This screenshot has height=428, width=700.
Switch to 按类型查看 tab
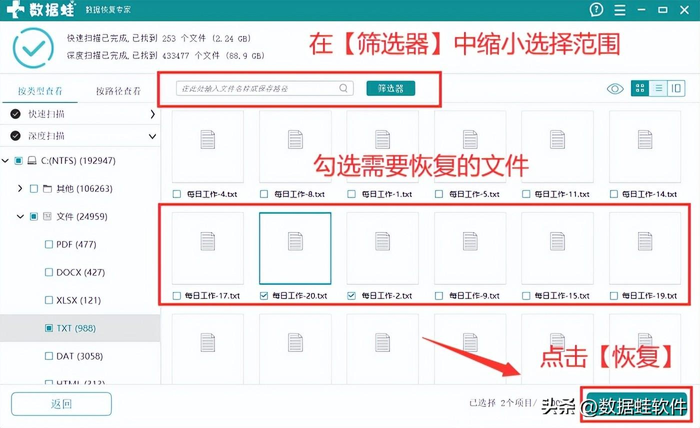point(40,91)
